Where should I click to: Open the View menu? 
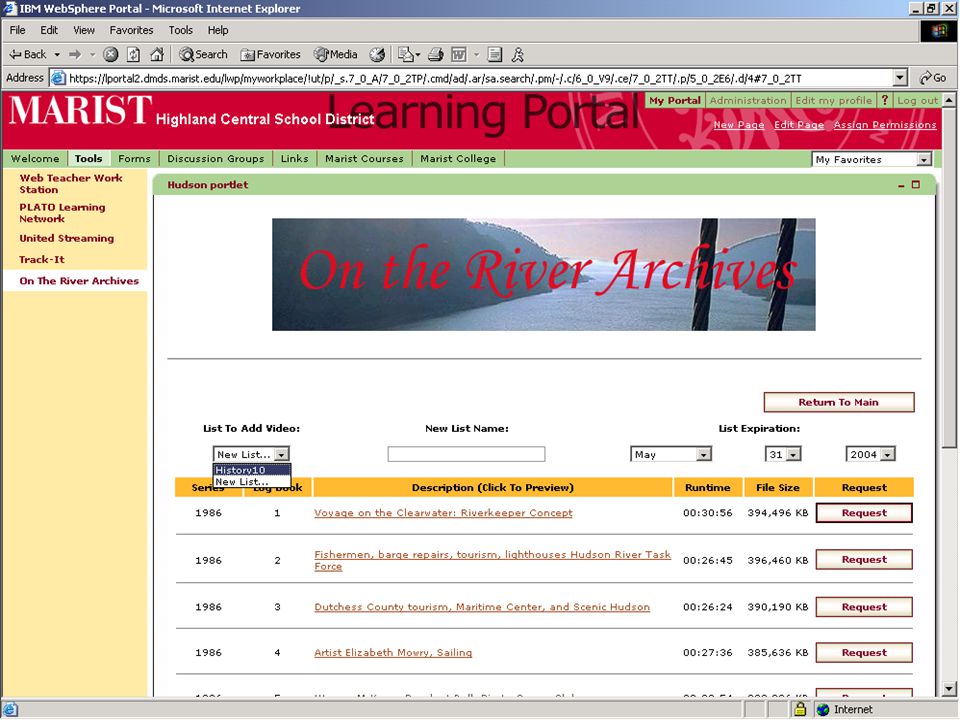[84, 30]
